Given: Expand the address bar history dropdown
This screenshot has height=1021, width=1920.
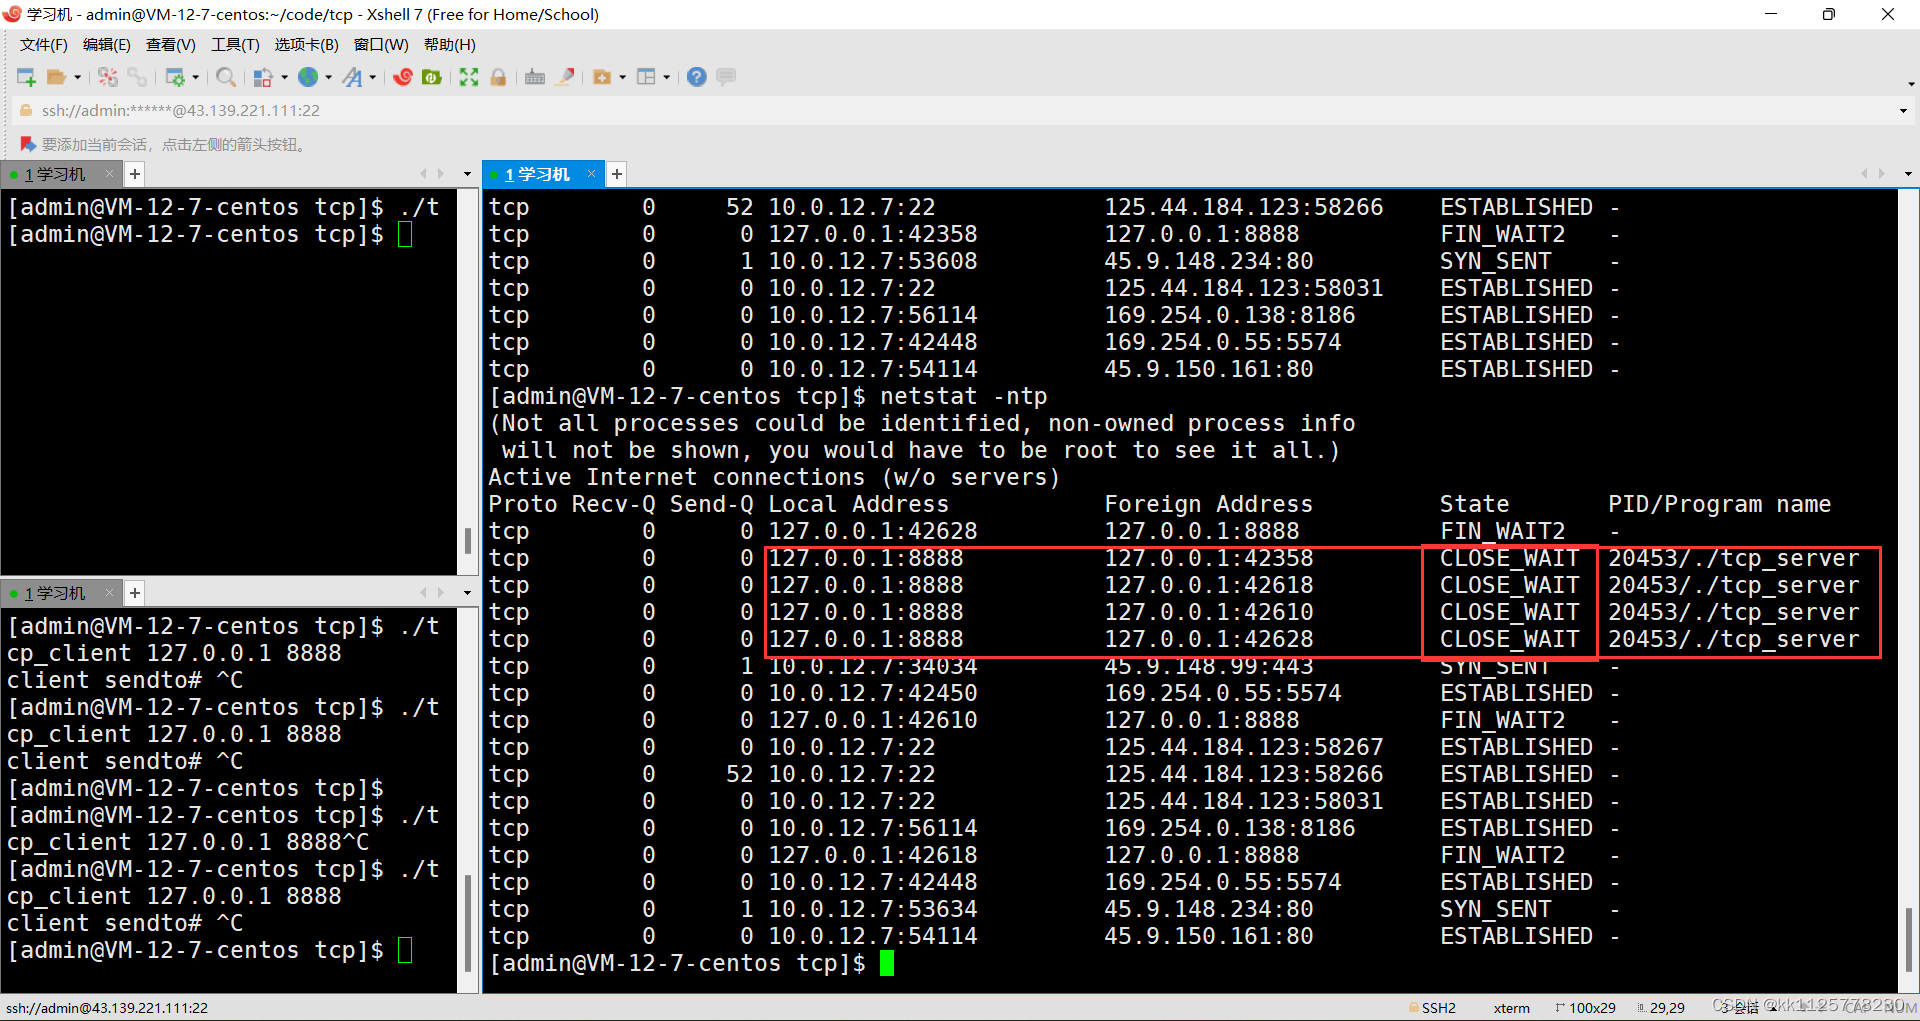Looking at the screenshot, I should pyautogui.click(x=1903, y=111).
